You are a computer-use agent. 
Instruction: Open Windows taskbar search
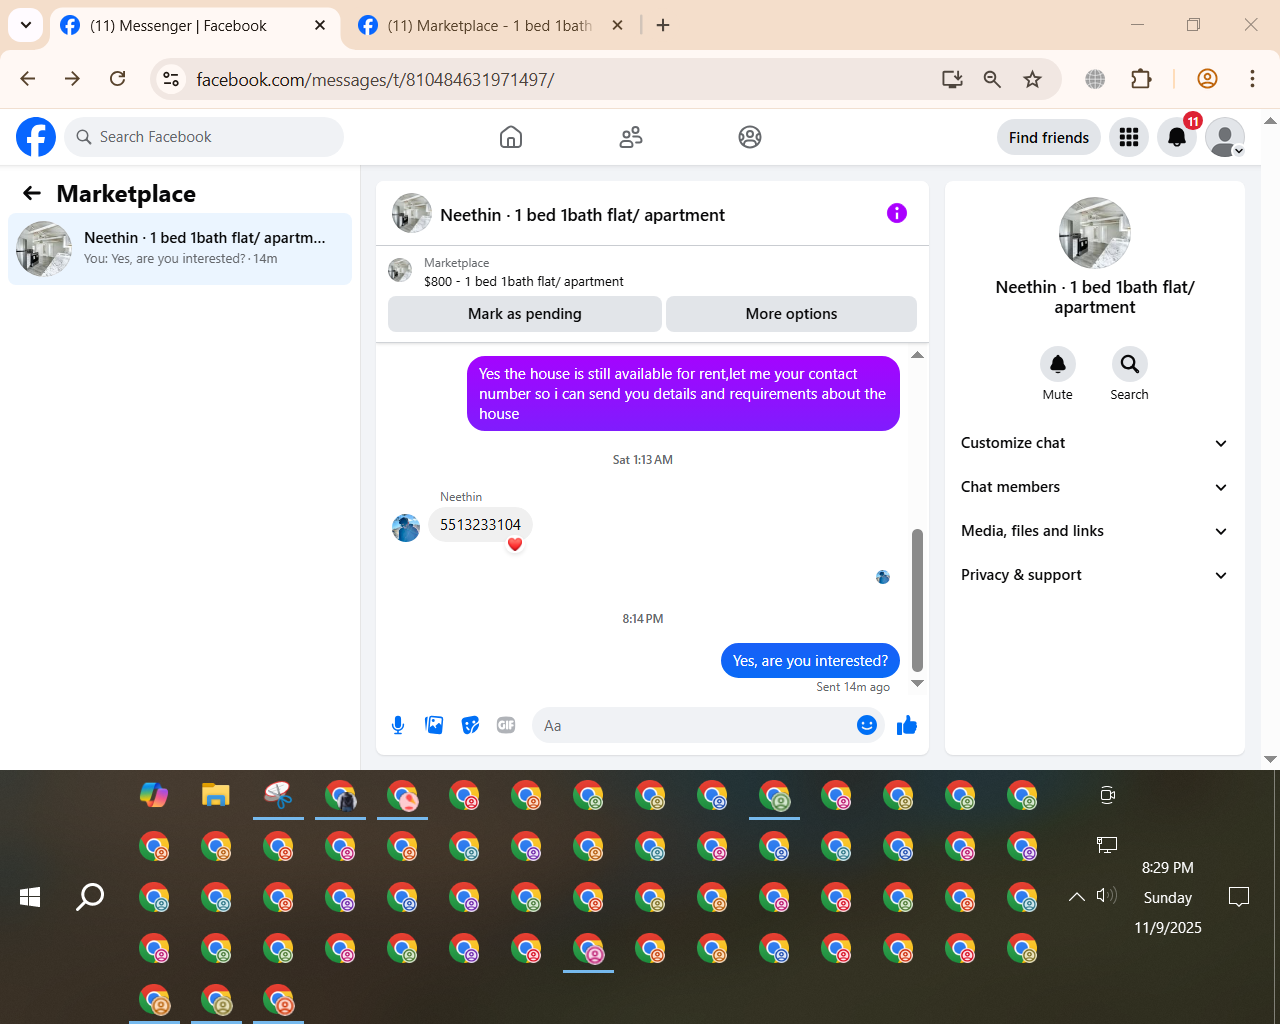click(90, 897)
